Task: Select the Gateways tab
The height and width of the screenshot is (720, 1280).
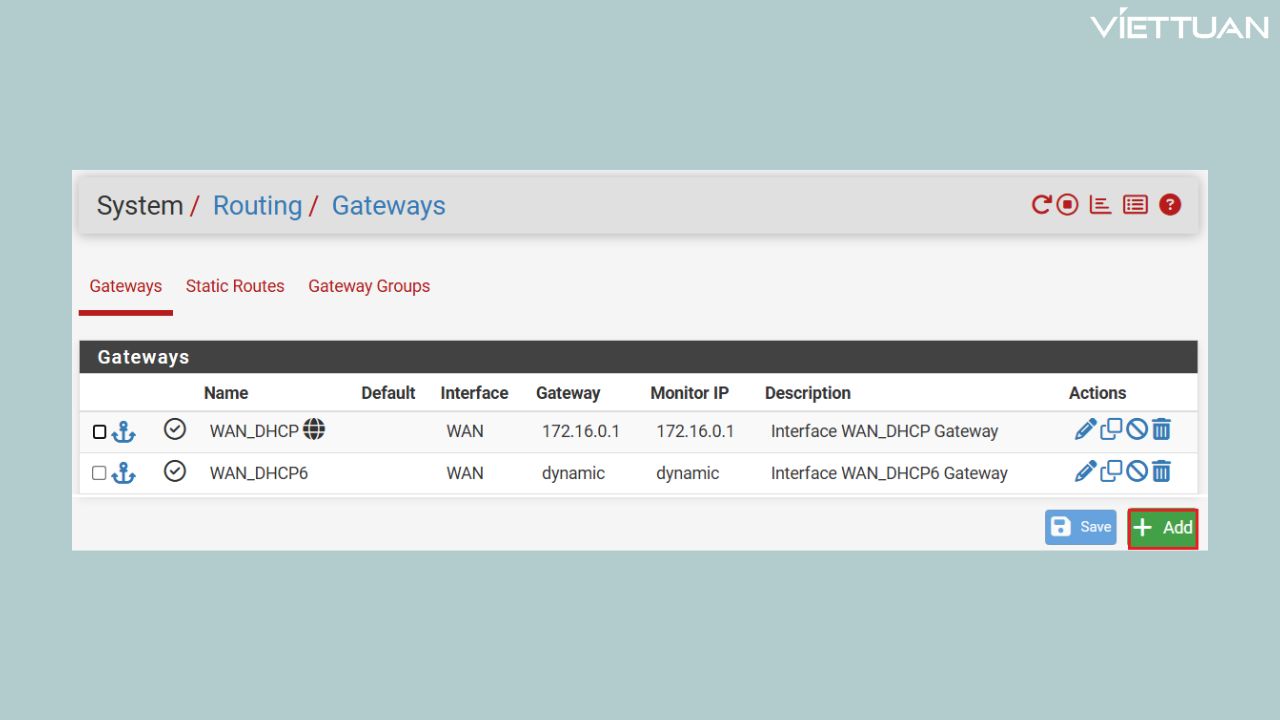Action: click(125, 286)
